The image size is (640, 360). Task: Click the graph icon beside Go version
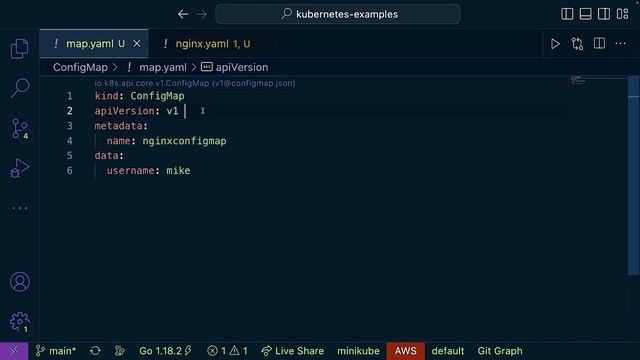click(119, 351)
